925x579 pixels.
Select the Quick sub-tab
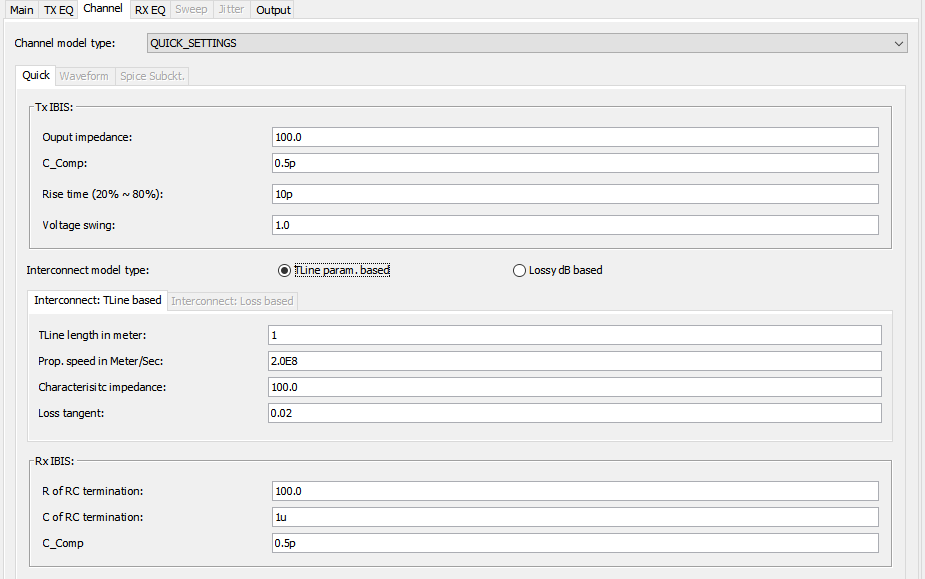[36, 76]
